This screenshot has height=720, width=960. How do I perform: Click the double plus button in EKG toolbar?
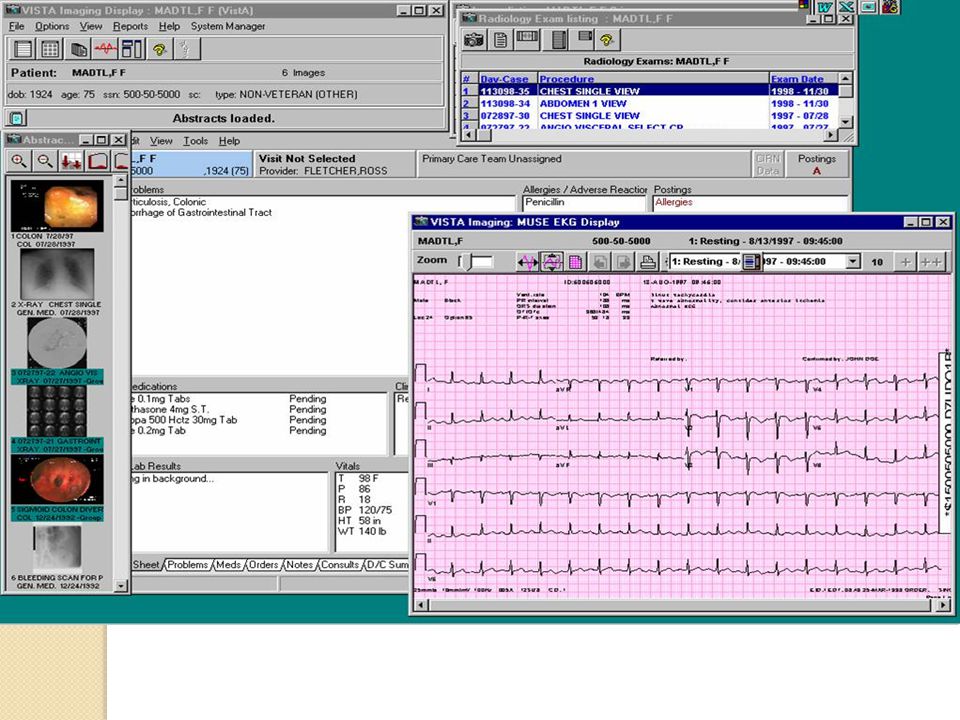pyautogui.click(x=931, y=262)
